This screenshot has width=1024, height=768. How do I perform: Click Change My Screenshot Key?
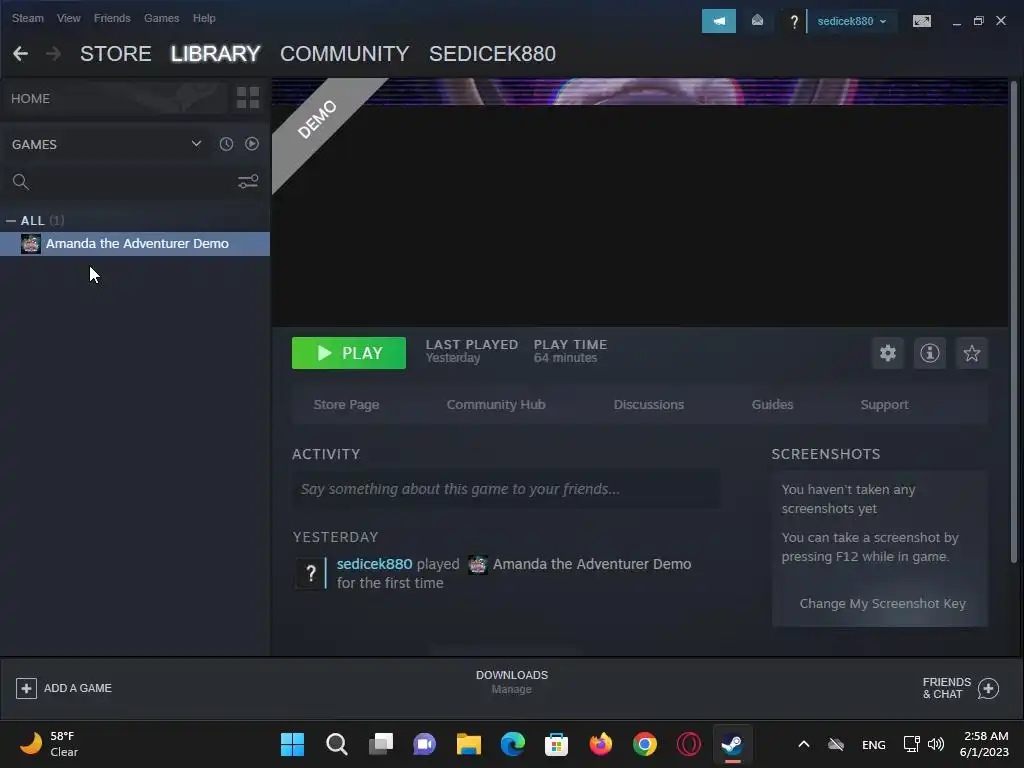click(882, 603)
